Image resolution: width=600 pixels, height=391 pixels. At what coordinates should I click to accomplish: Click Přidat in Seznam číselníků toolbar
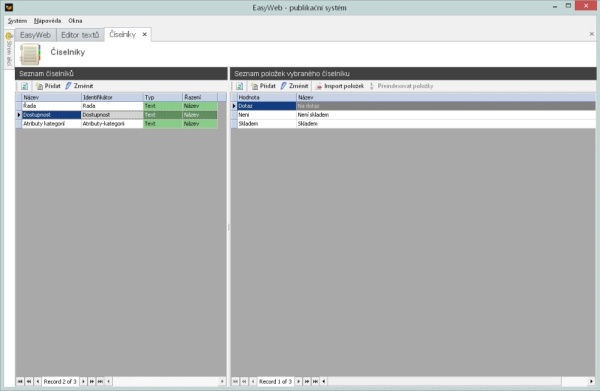pos(48,86)
